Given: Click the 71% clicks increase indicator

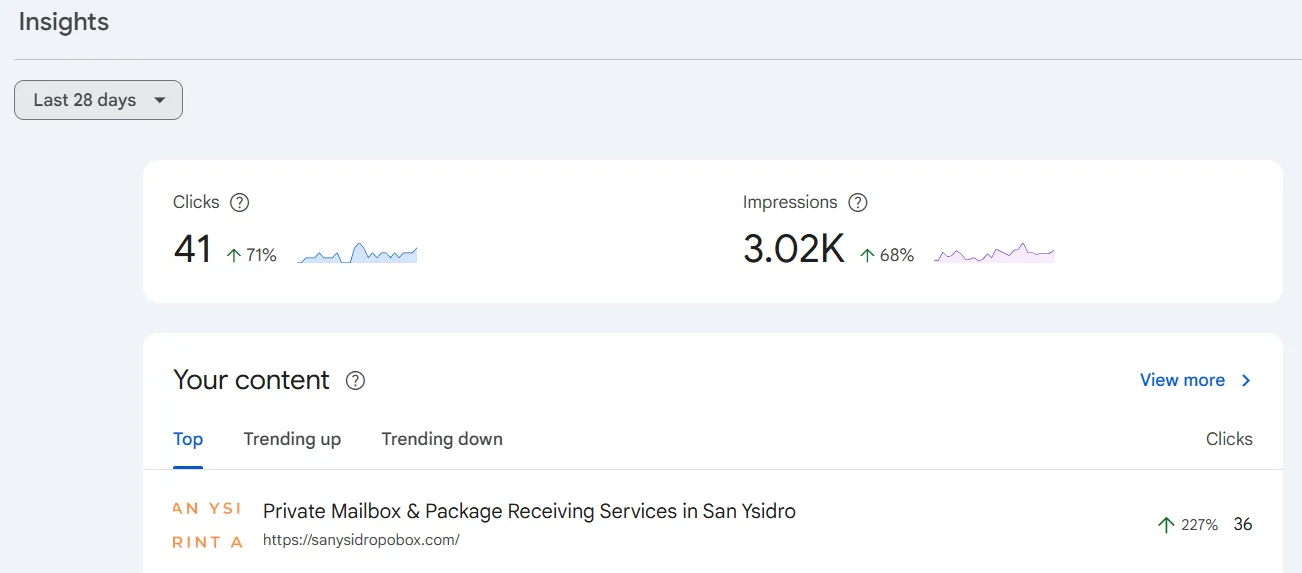Looking at the screenshot, I should coord(251,255).
